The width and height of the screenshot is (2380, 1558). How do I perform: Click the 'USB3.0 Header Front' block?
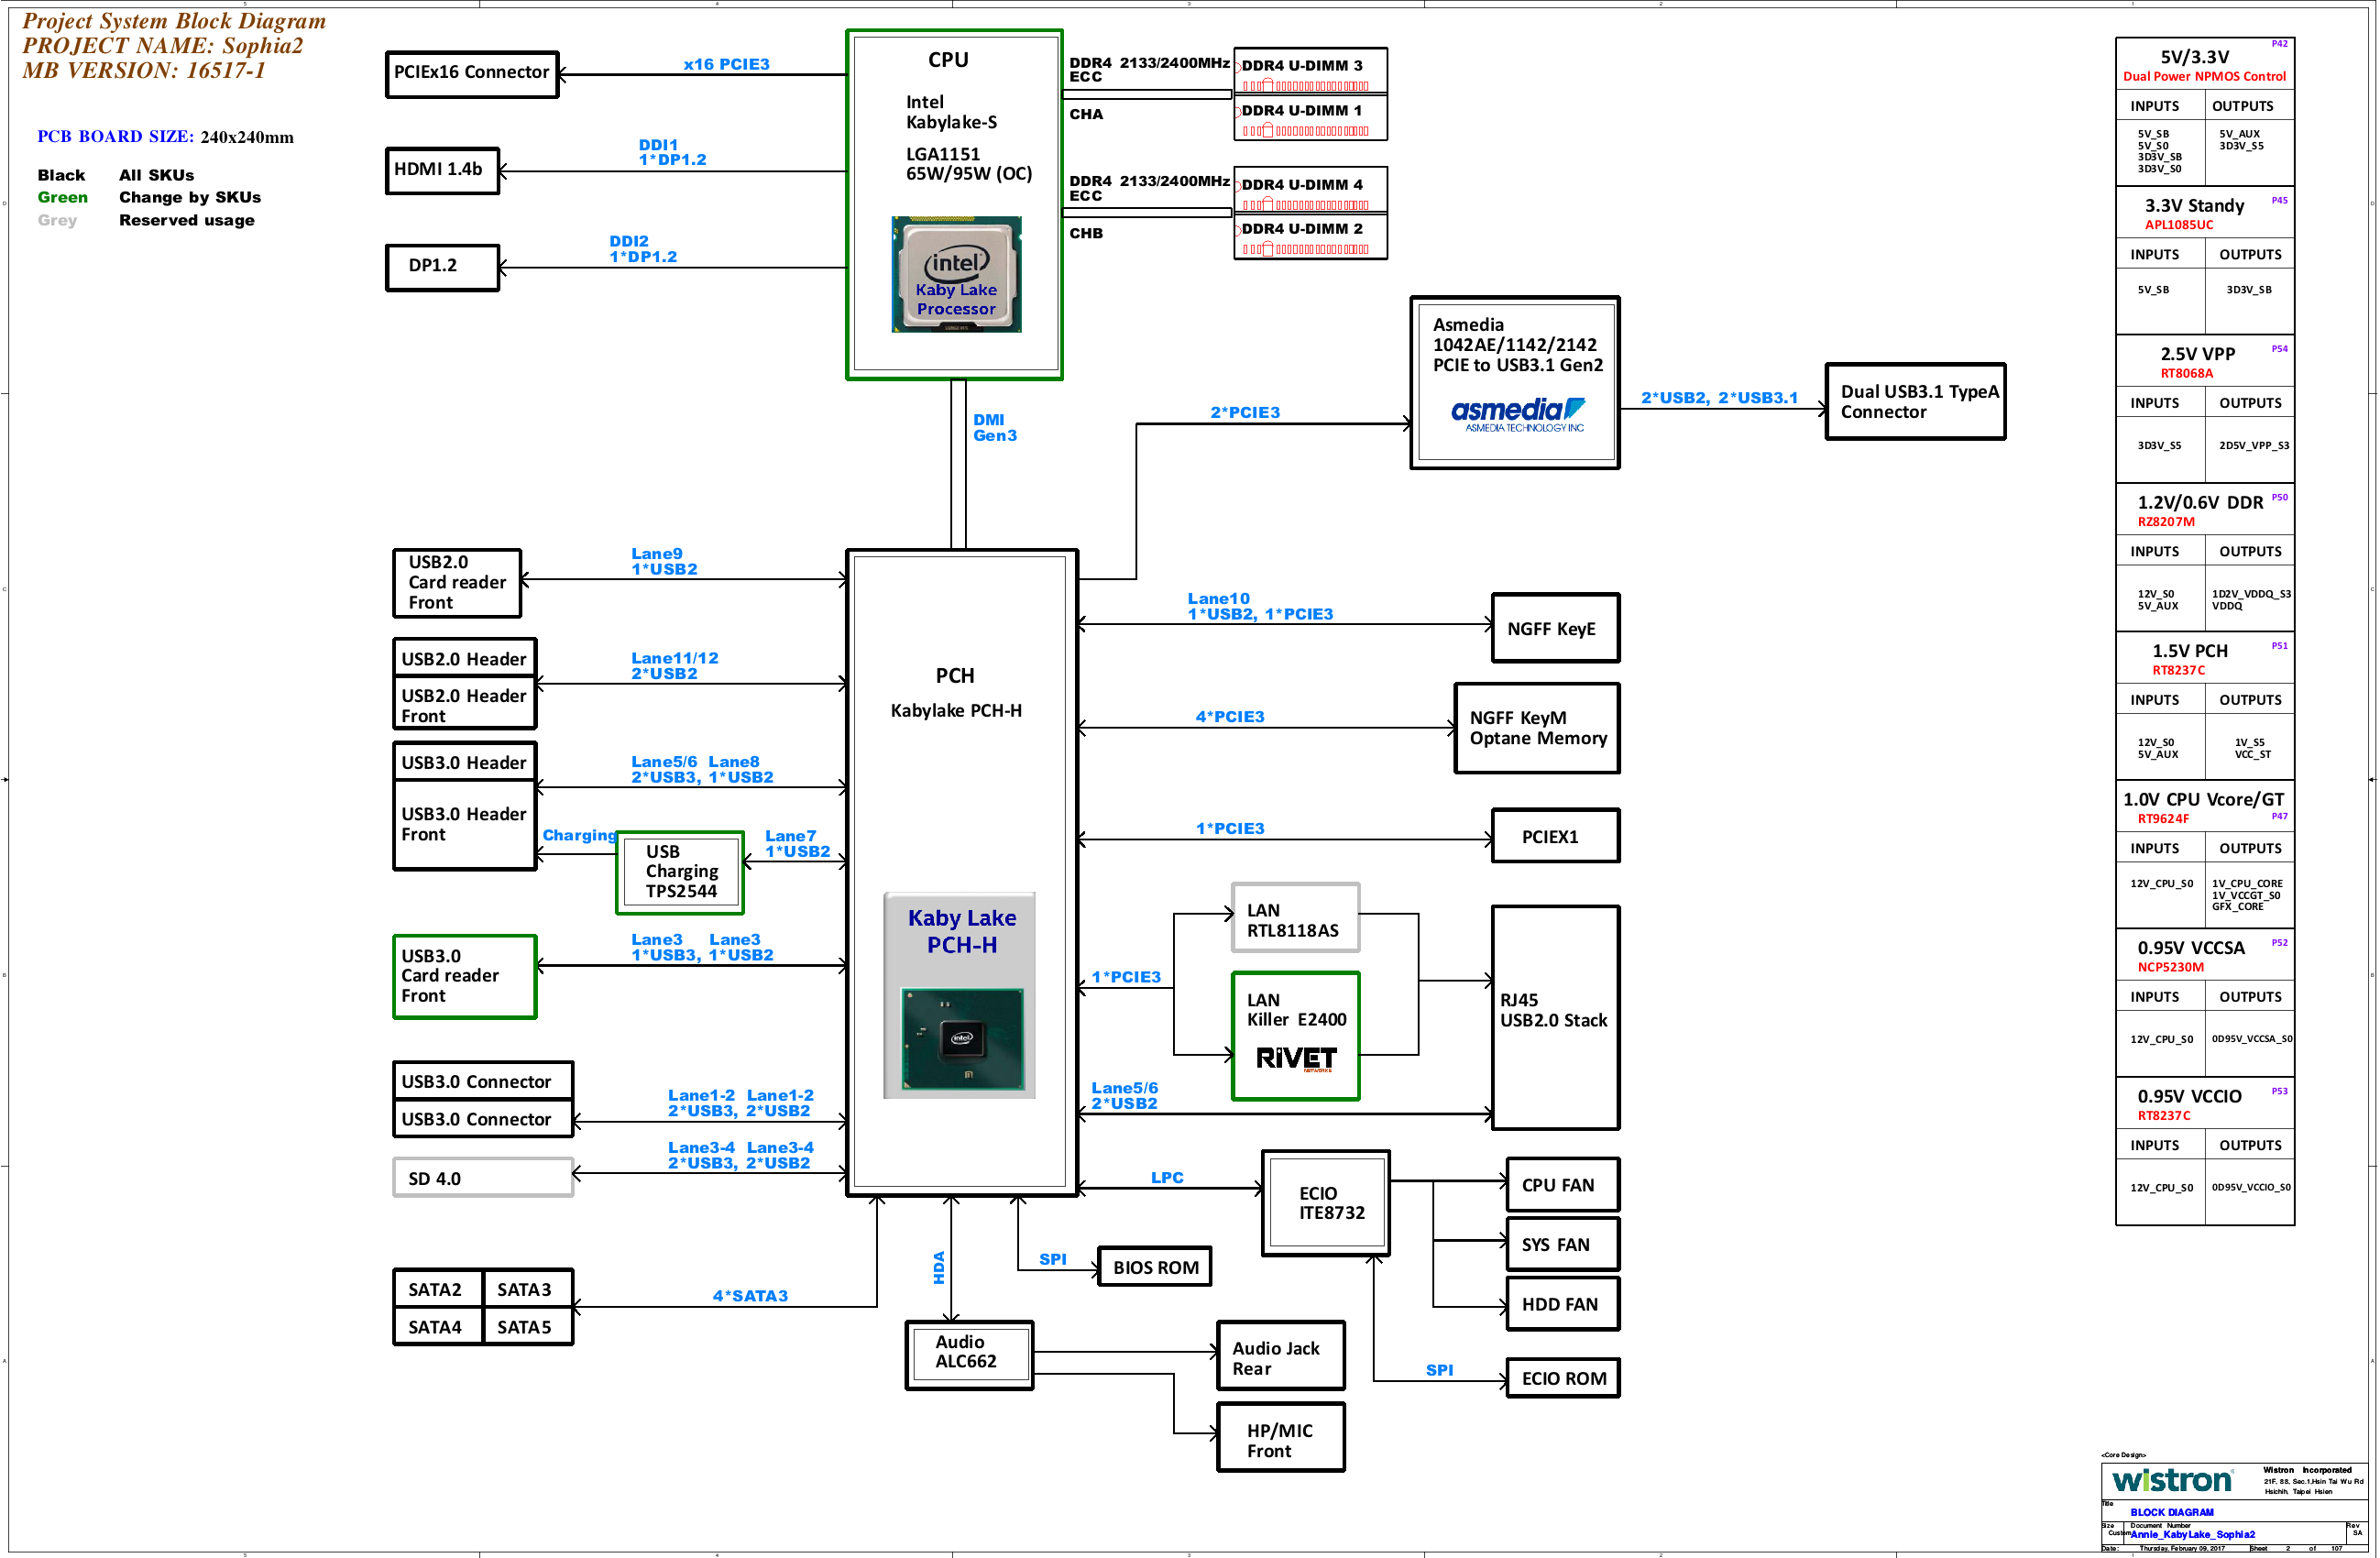coord(465,825)
